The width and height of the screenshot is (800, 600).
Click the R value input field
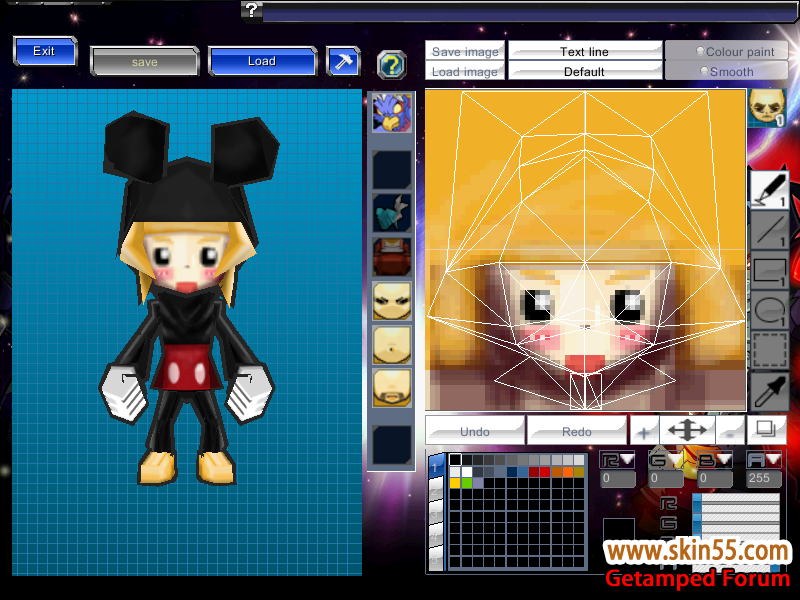pos(617,479)
